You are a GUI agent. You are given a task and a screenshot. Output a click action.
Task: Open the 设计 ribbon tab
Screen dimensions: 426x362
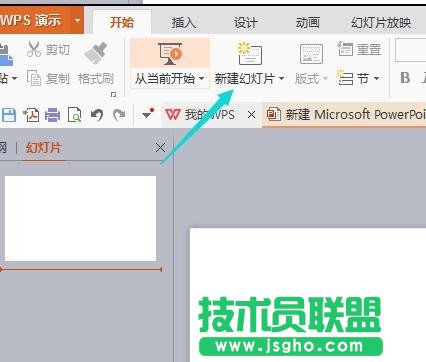coord(246,22)
